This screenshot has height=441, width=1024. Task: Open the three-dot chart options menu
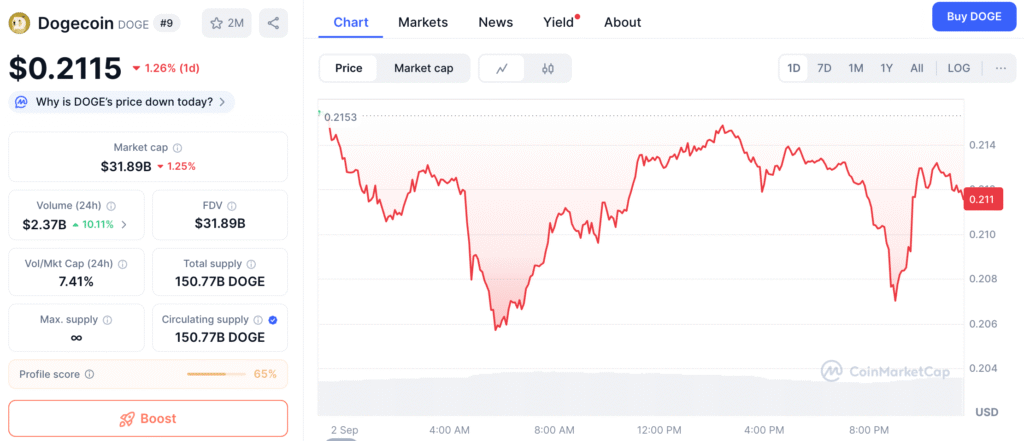point(1000,68)
